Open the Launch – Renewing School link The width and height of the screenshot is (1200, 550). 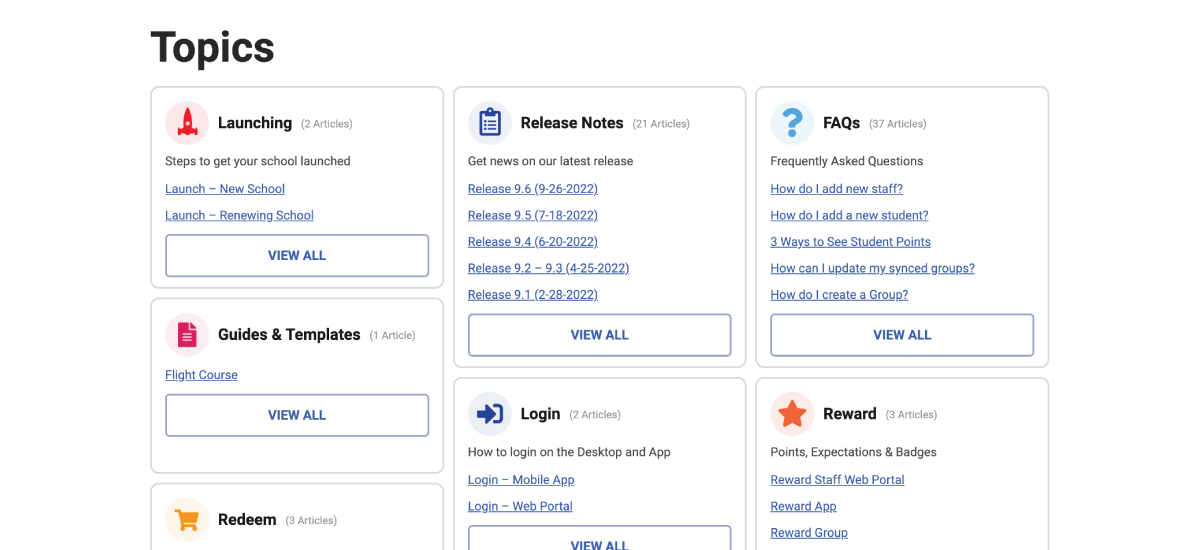(239, 215)
